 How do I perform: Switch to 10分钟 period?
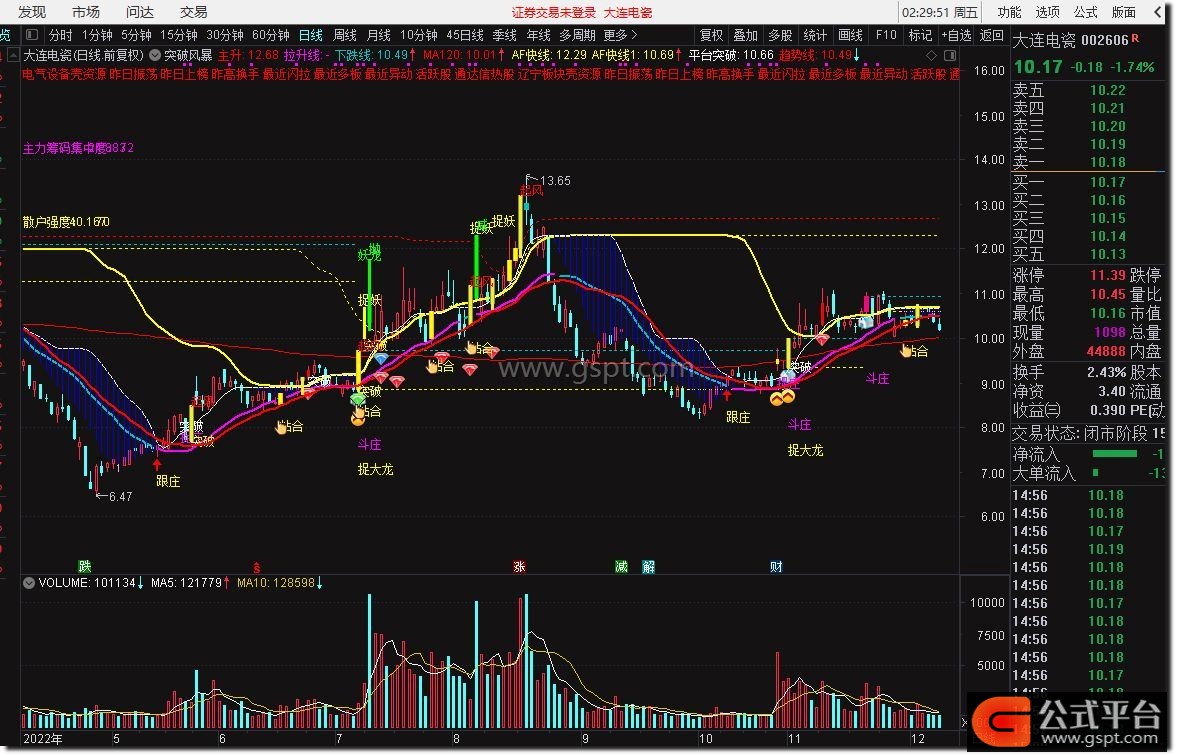[x=419, y=35]
